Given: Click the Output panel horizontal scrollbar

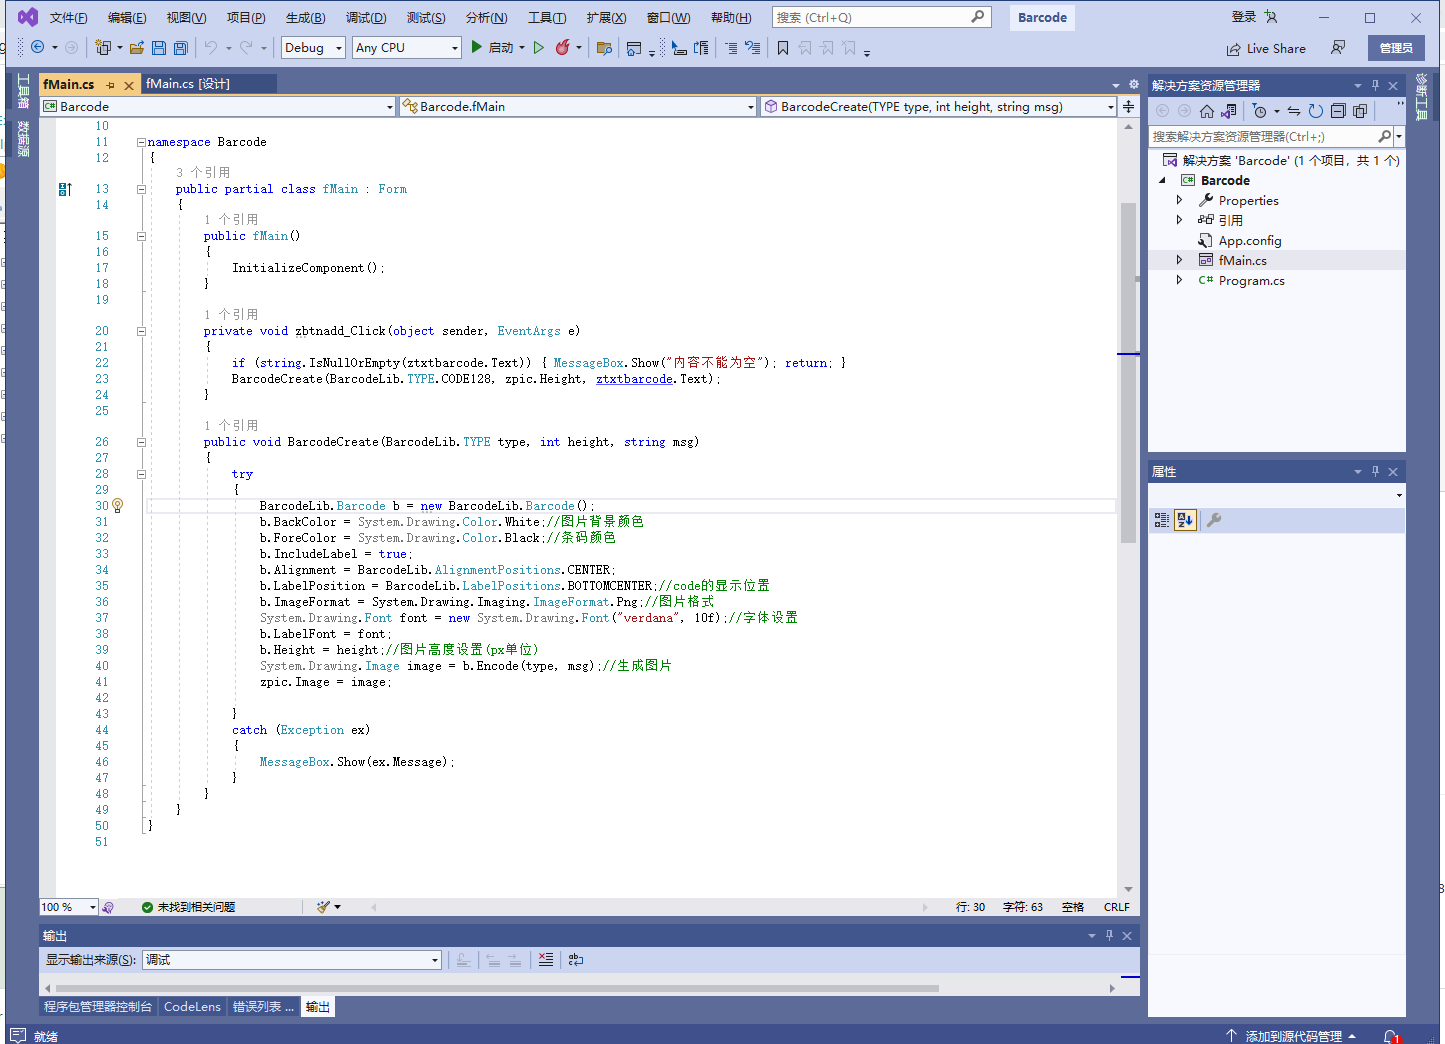Looking at the screenshot, I should coord(496,988).
